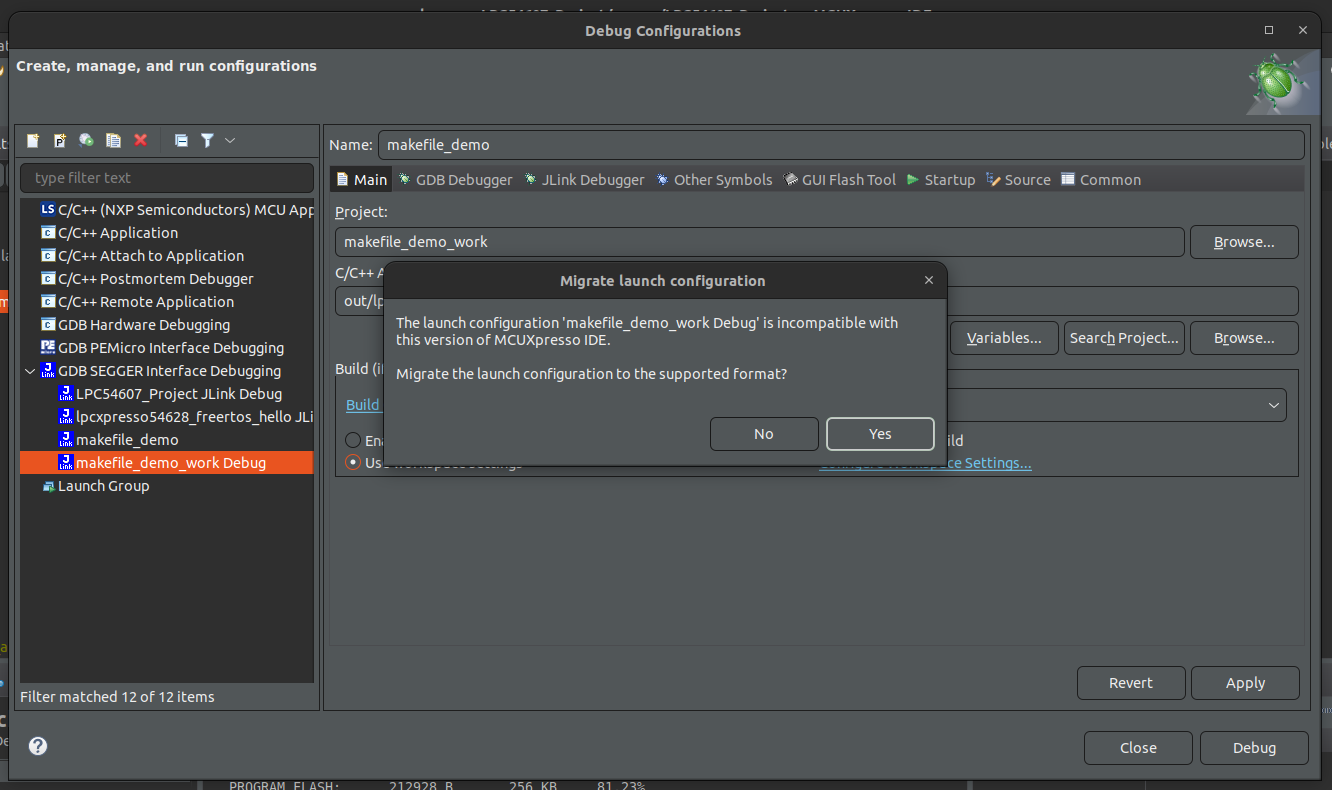
Task: Collapse all launch configuration tree nodes
Action: pos(181,141)
